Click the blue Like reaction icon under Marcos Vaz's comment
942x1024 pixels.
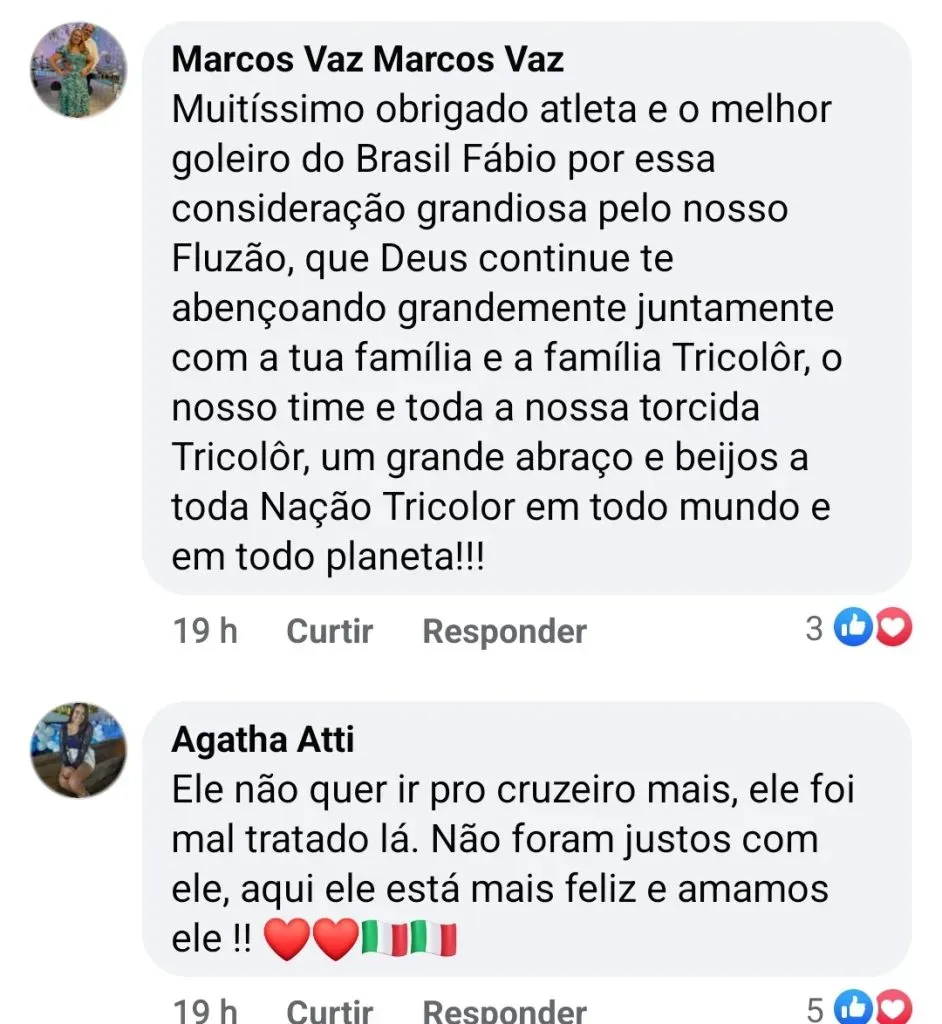pyautogui.click(x=851, y=628)
